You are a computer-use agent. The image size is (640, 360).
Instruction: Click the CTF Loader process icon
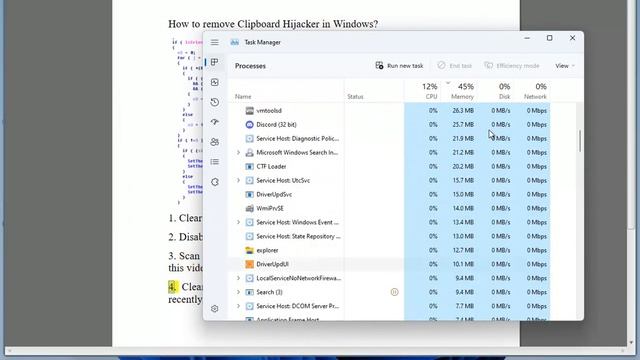(249, 167)
